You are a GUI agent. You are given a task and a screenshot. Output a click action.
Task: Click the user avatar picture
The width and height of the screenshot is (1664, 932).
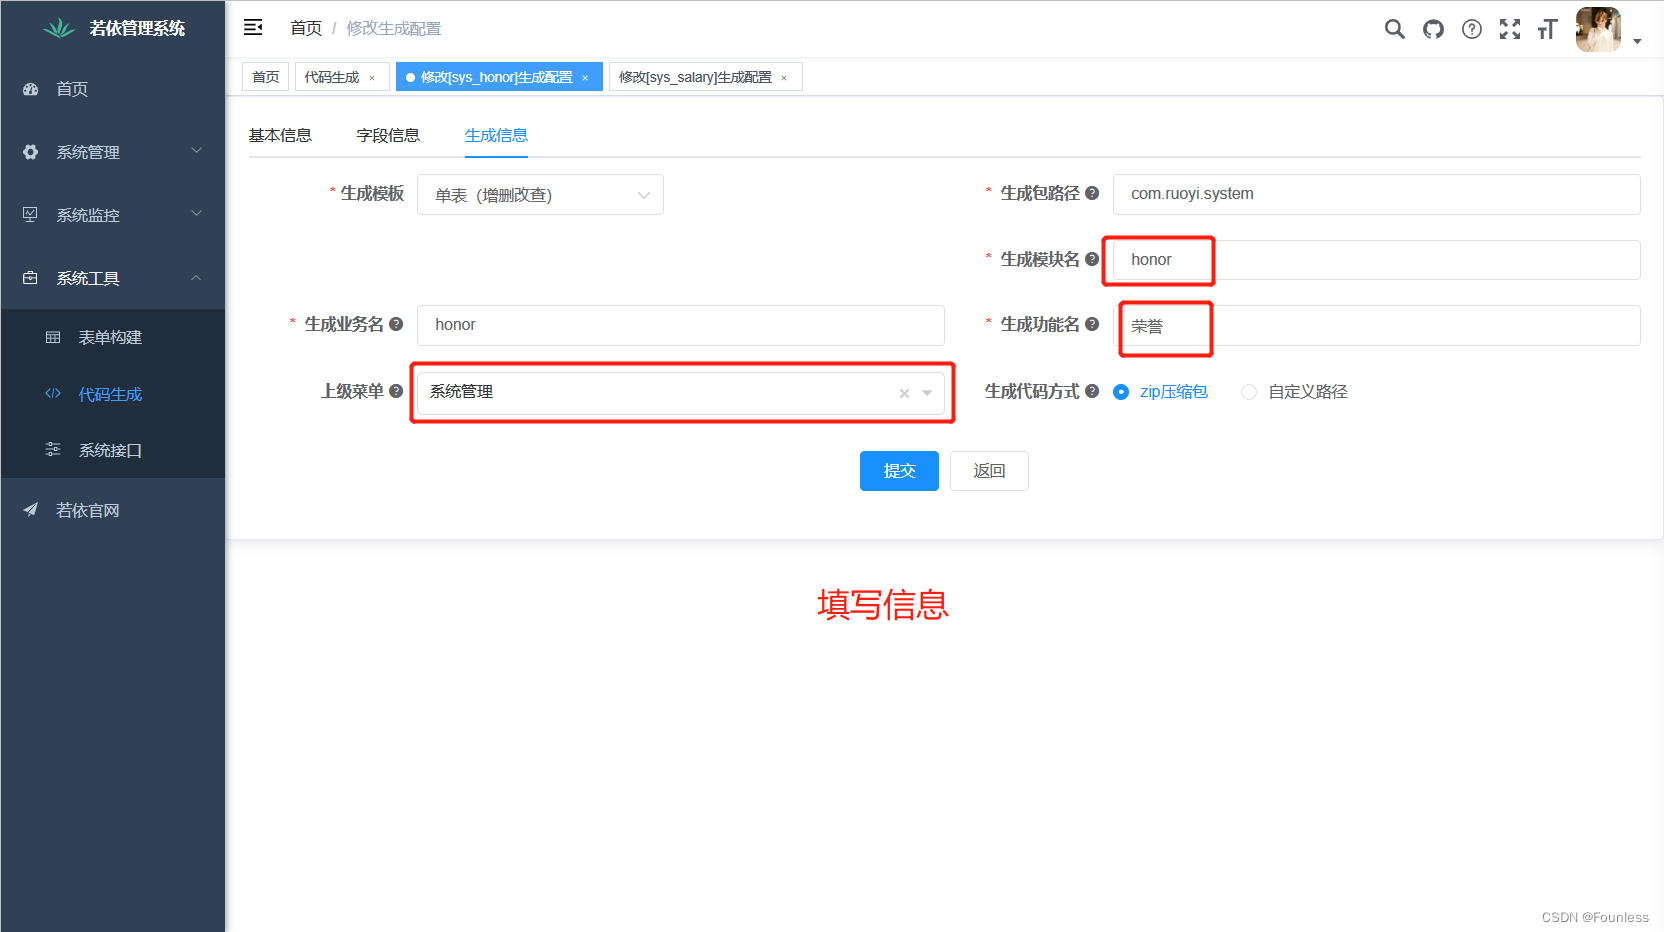click(1598, 29)
